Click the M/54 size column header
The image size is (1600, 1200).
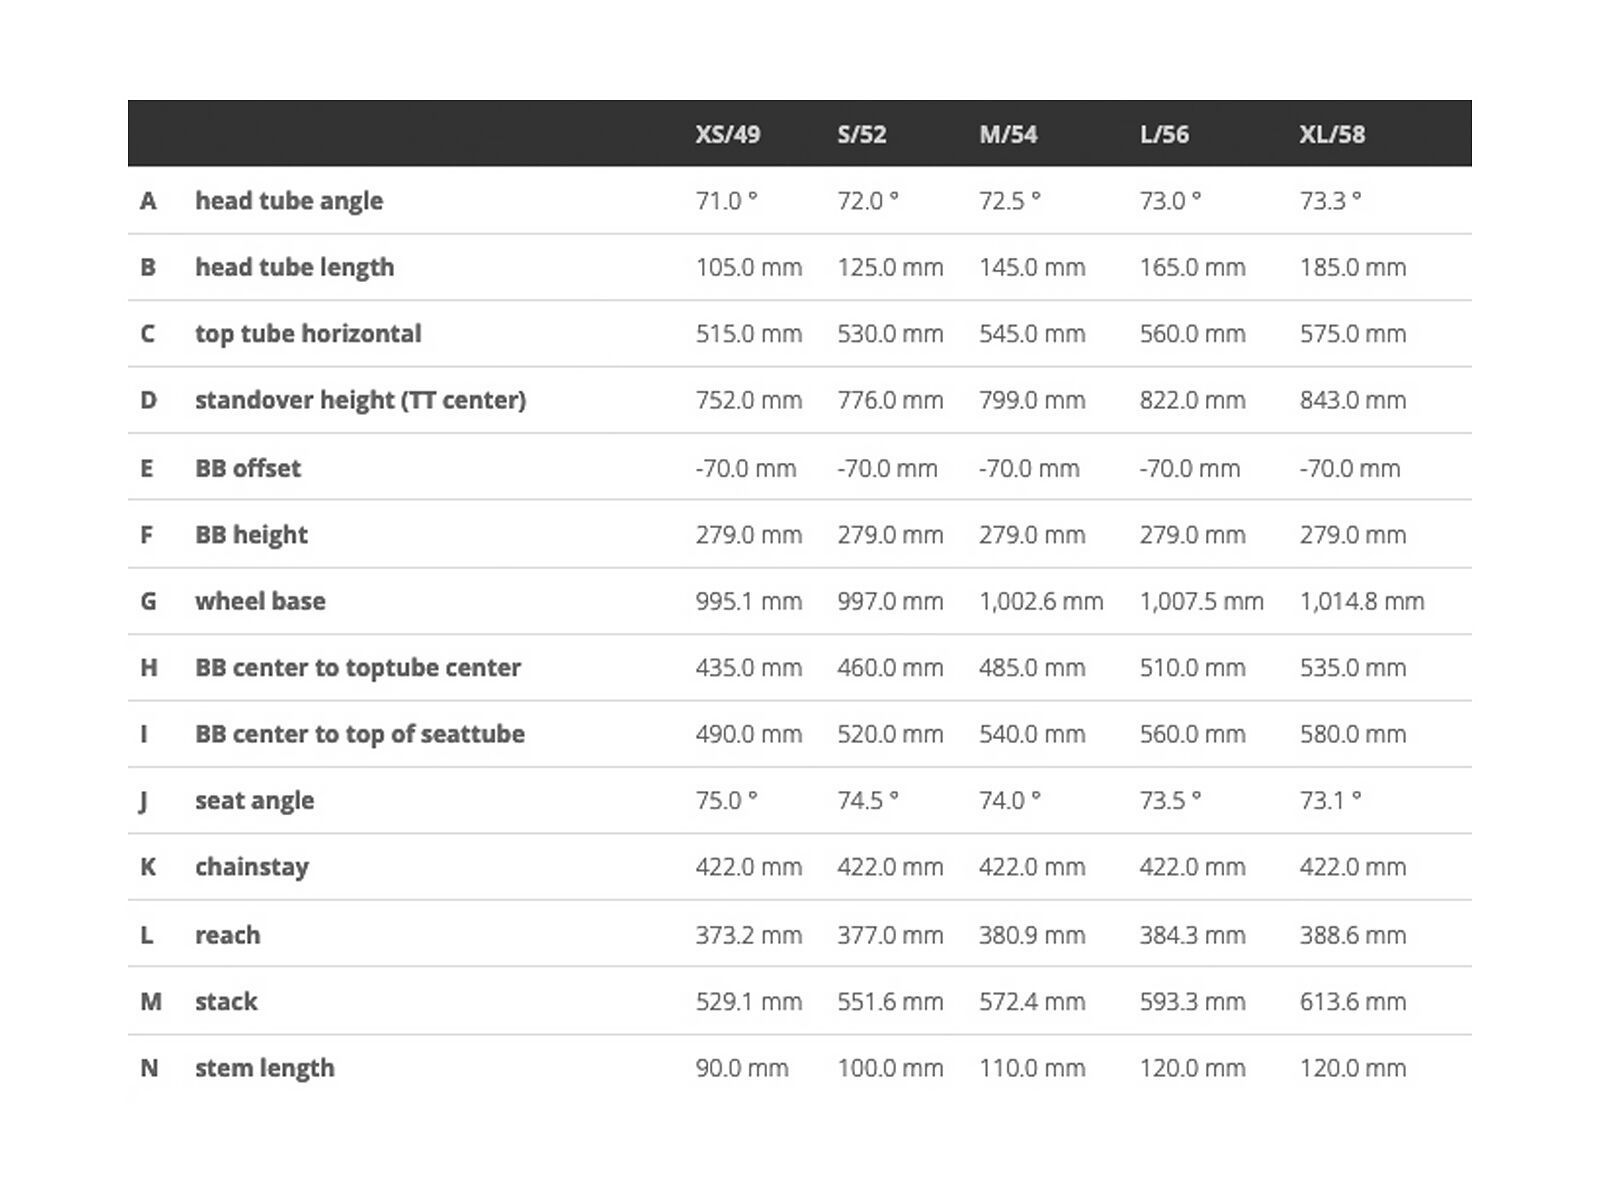tap(1007, 134)
